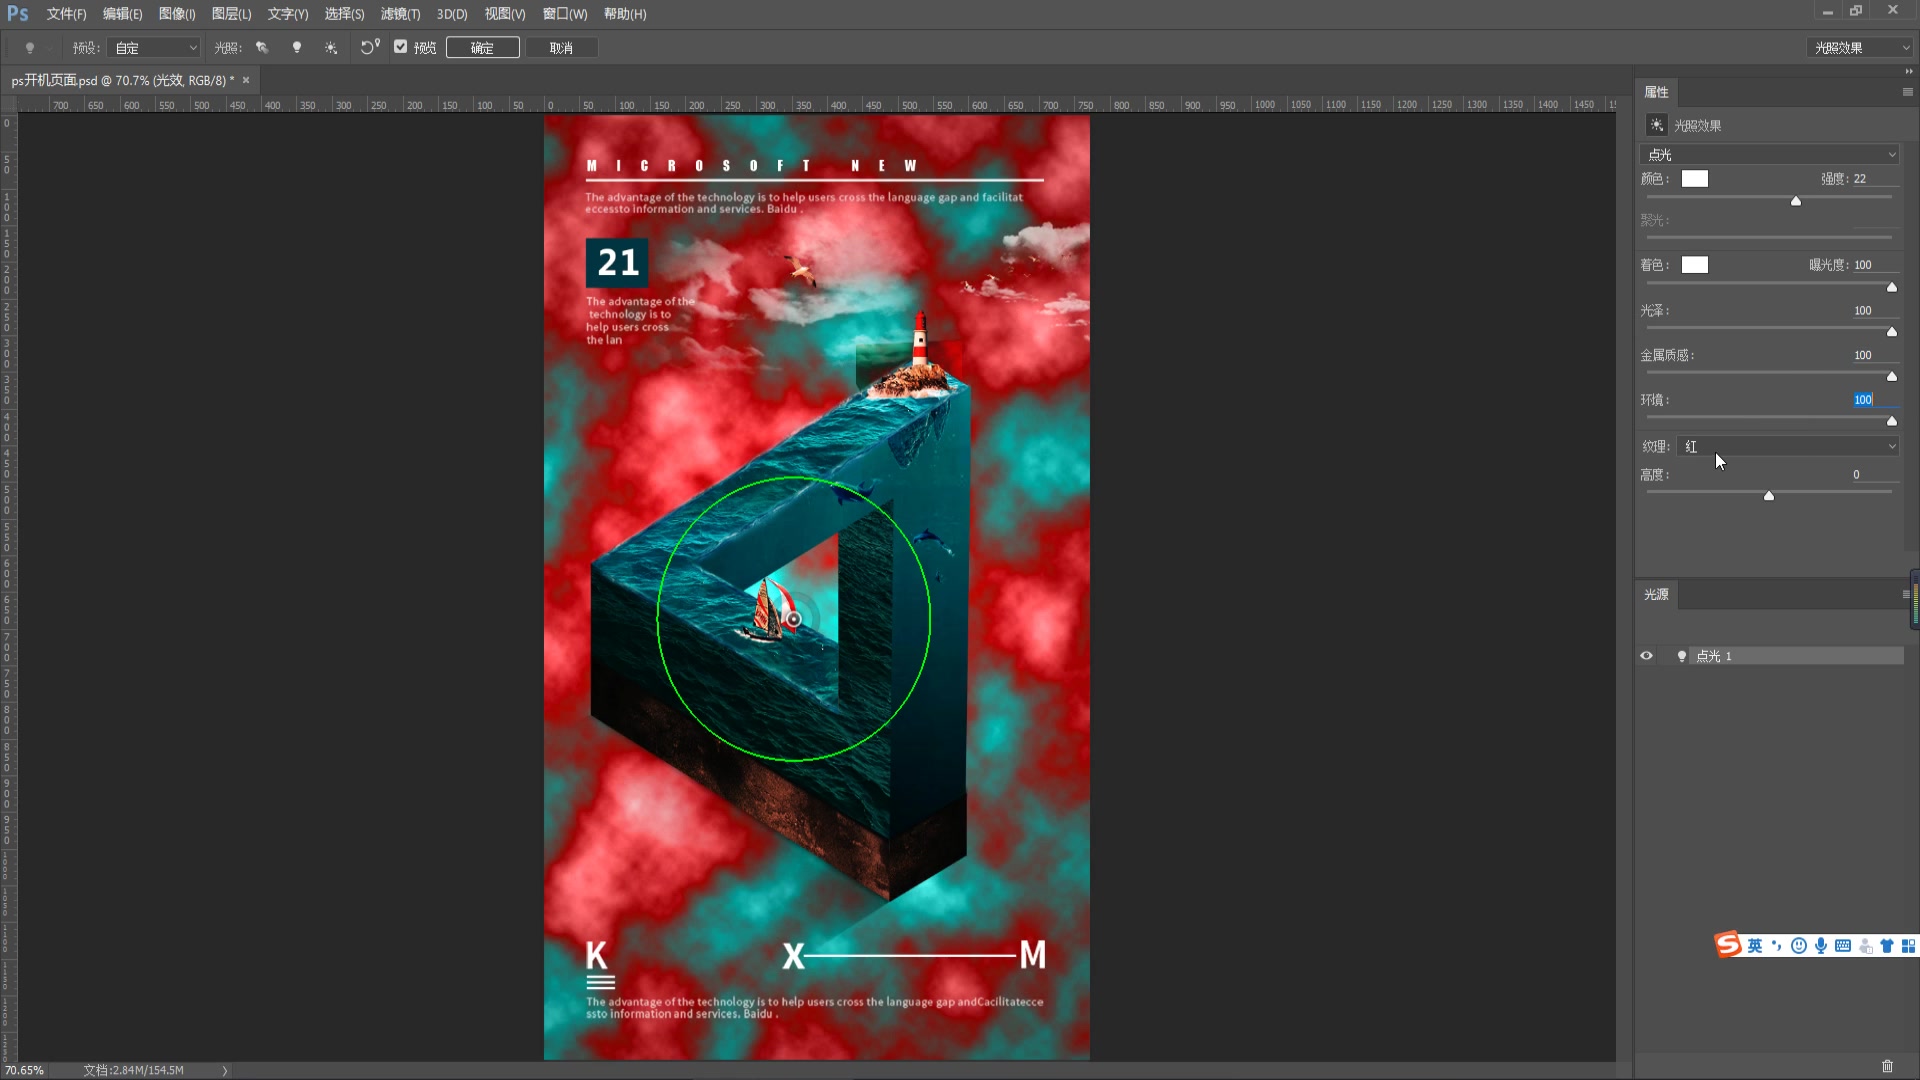Click the 取消 cancel button
Viewport: 1920px width, 1080px height.
pyautogui.click(x=561, y=48)
